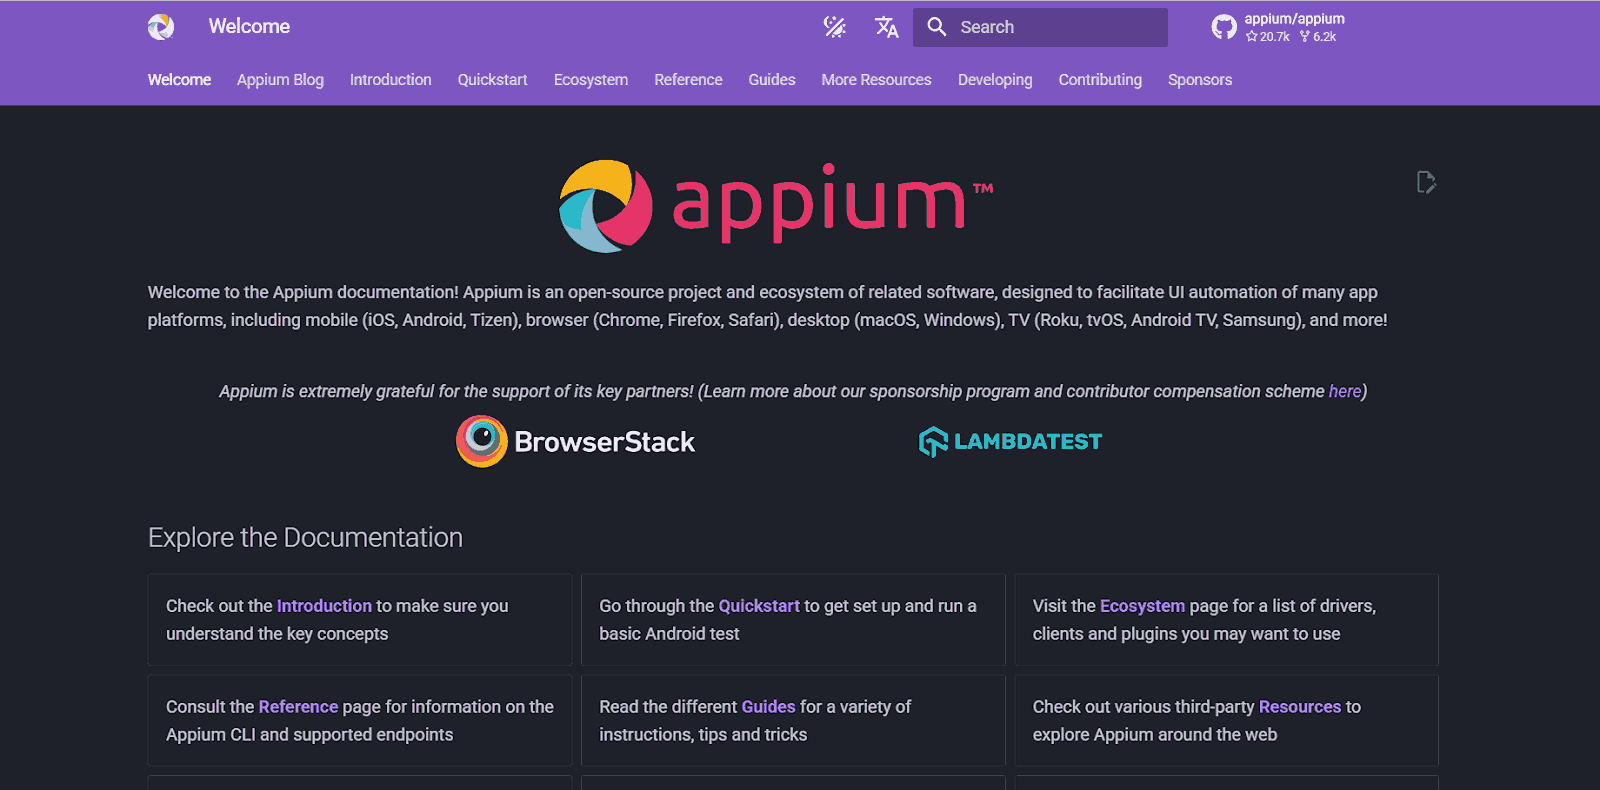Open the Resources link in card
Screen dimensions: 1600x790
[x=1300, y=707]
